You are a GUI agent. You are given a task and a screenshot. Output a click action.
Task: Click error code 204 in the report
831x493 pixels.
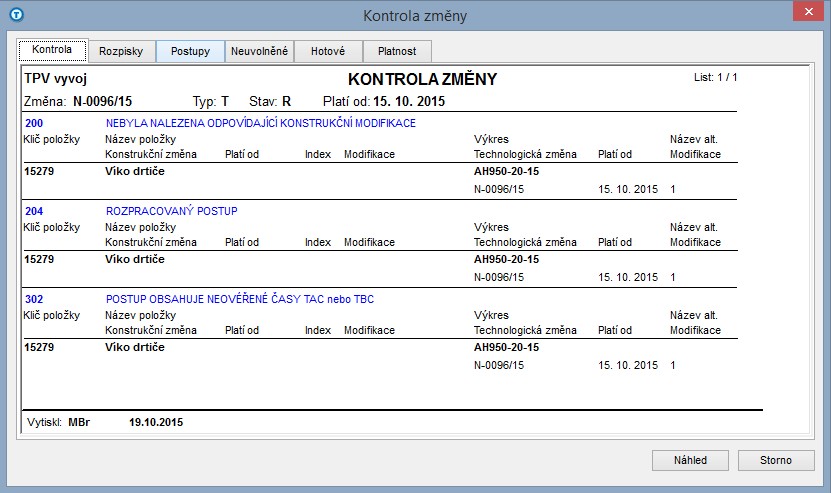click(x=32, y=211)
